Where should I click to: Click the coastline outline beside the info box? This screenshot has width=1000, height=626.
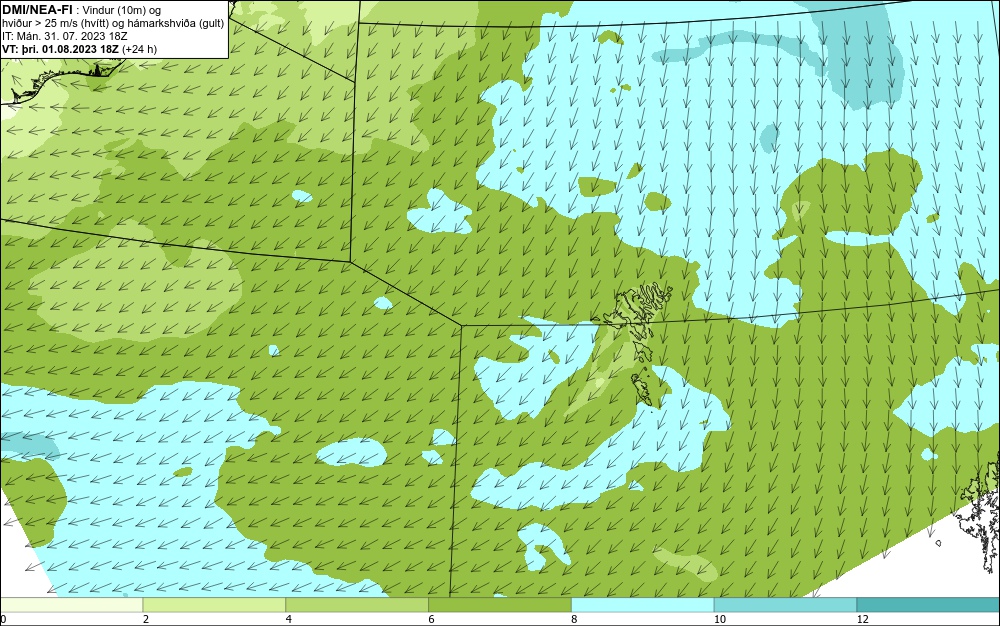click(x=61, y=80)
